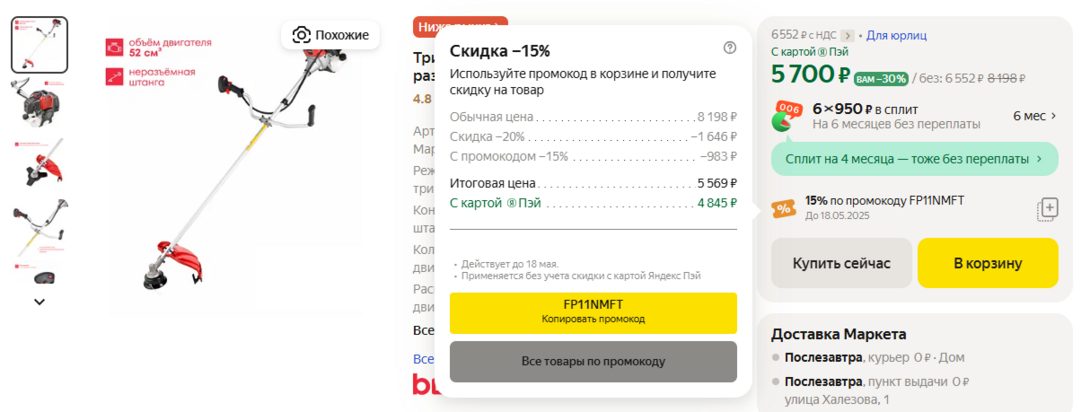The width and height of the screenshot is (1090, 412).
Task: Select the engine close-up thumbnail
Action: [x=39, y=105]
